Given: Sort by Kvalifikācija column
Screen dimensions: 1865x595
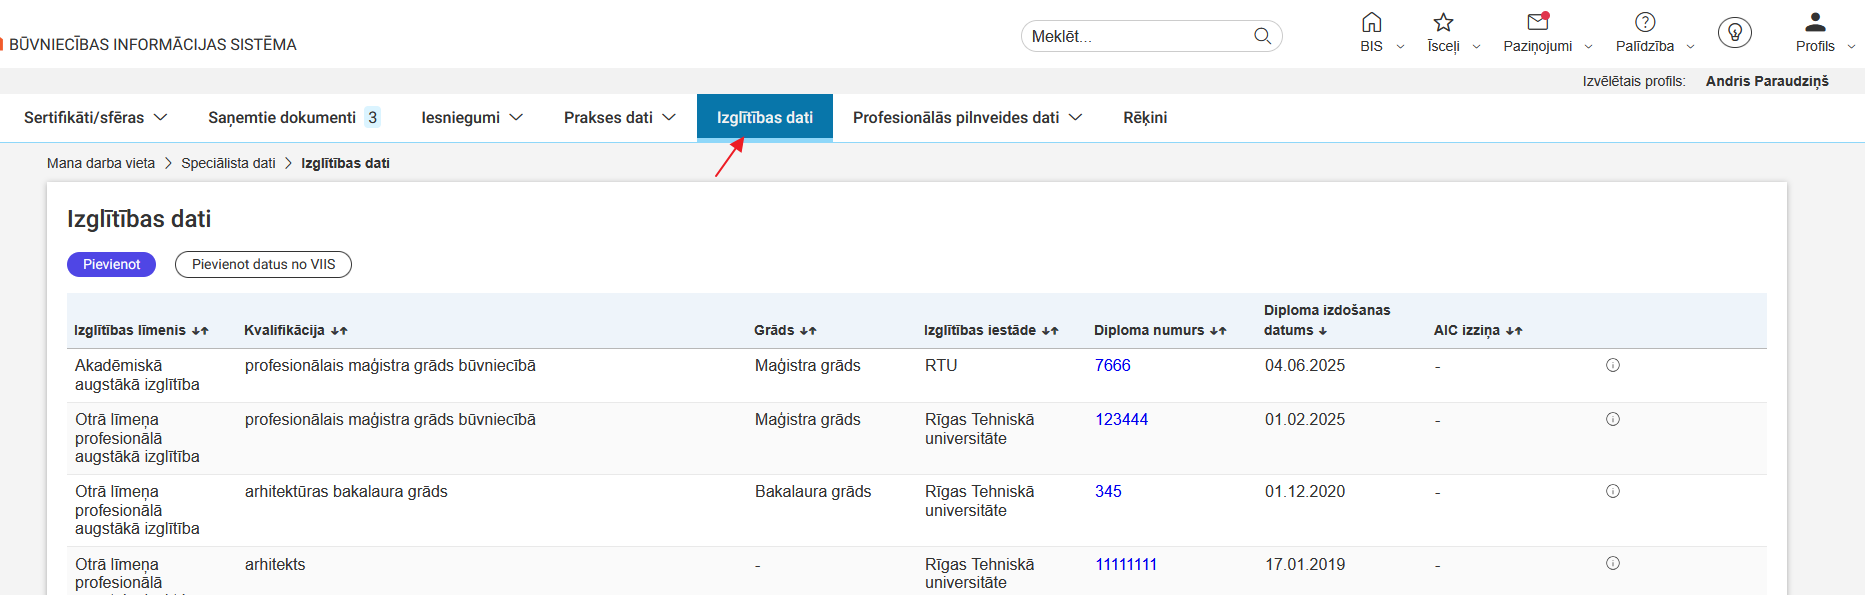Looking at the screenshot, I should [x=339, y=331].
